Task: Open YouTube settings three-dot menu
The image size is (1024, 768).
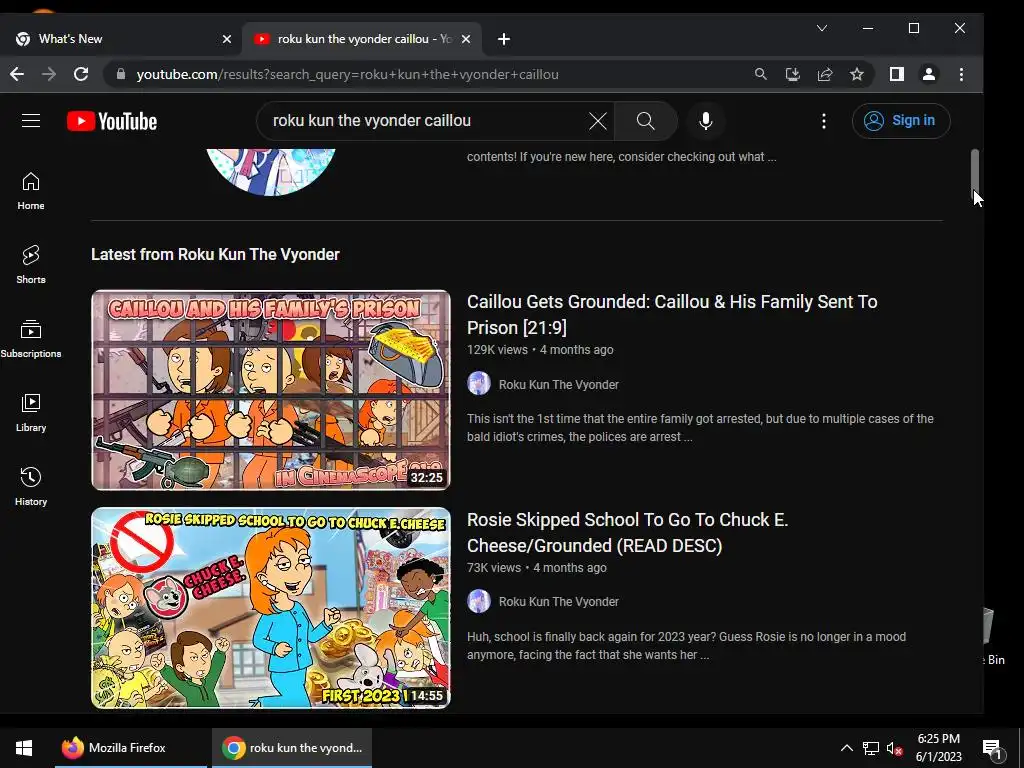Action: pyautogui.click(x=824, y=121)
